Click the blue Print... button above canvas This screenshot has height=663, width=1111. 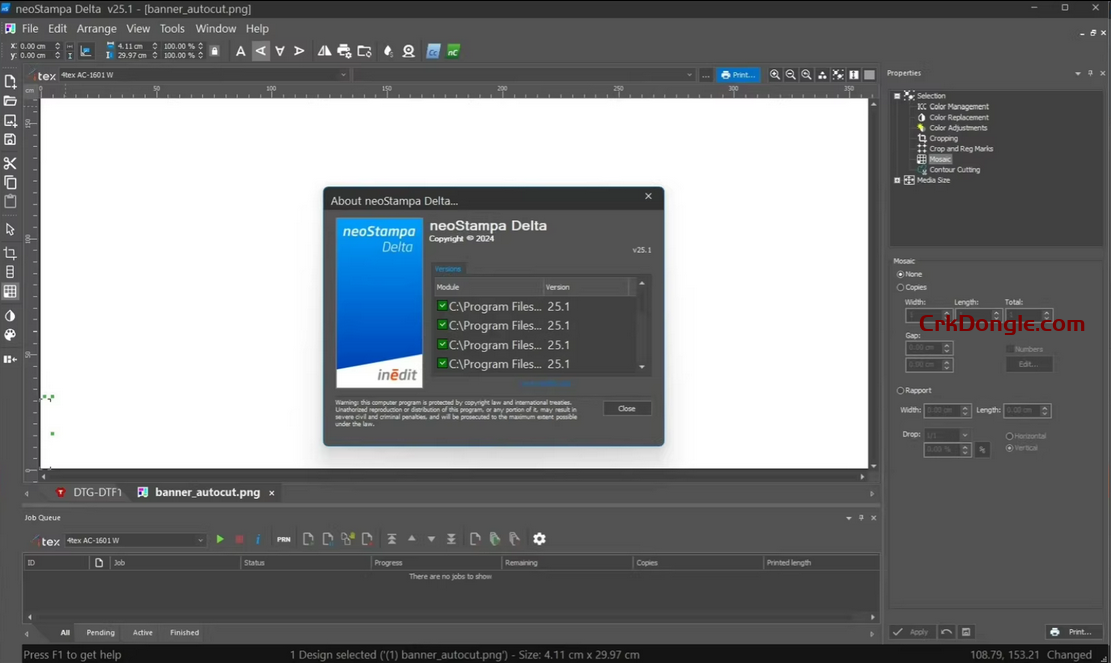point(738,75)
